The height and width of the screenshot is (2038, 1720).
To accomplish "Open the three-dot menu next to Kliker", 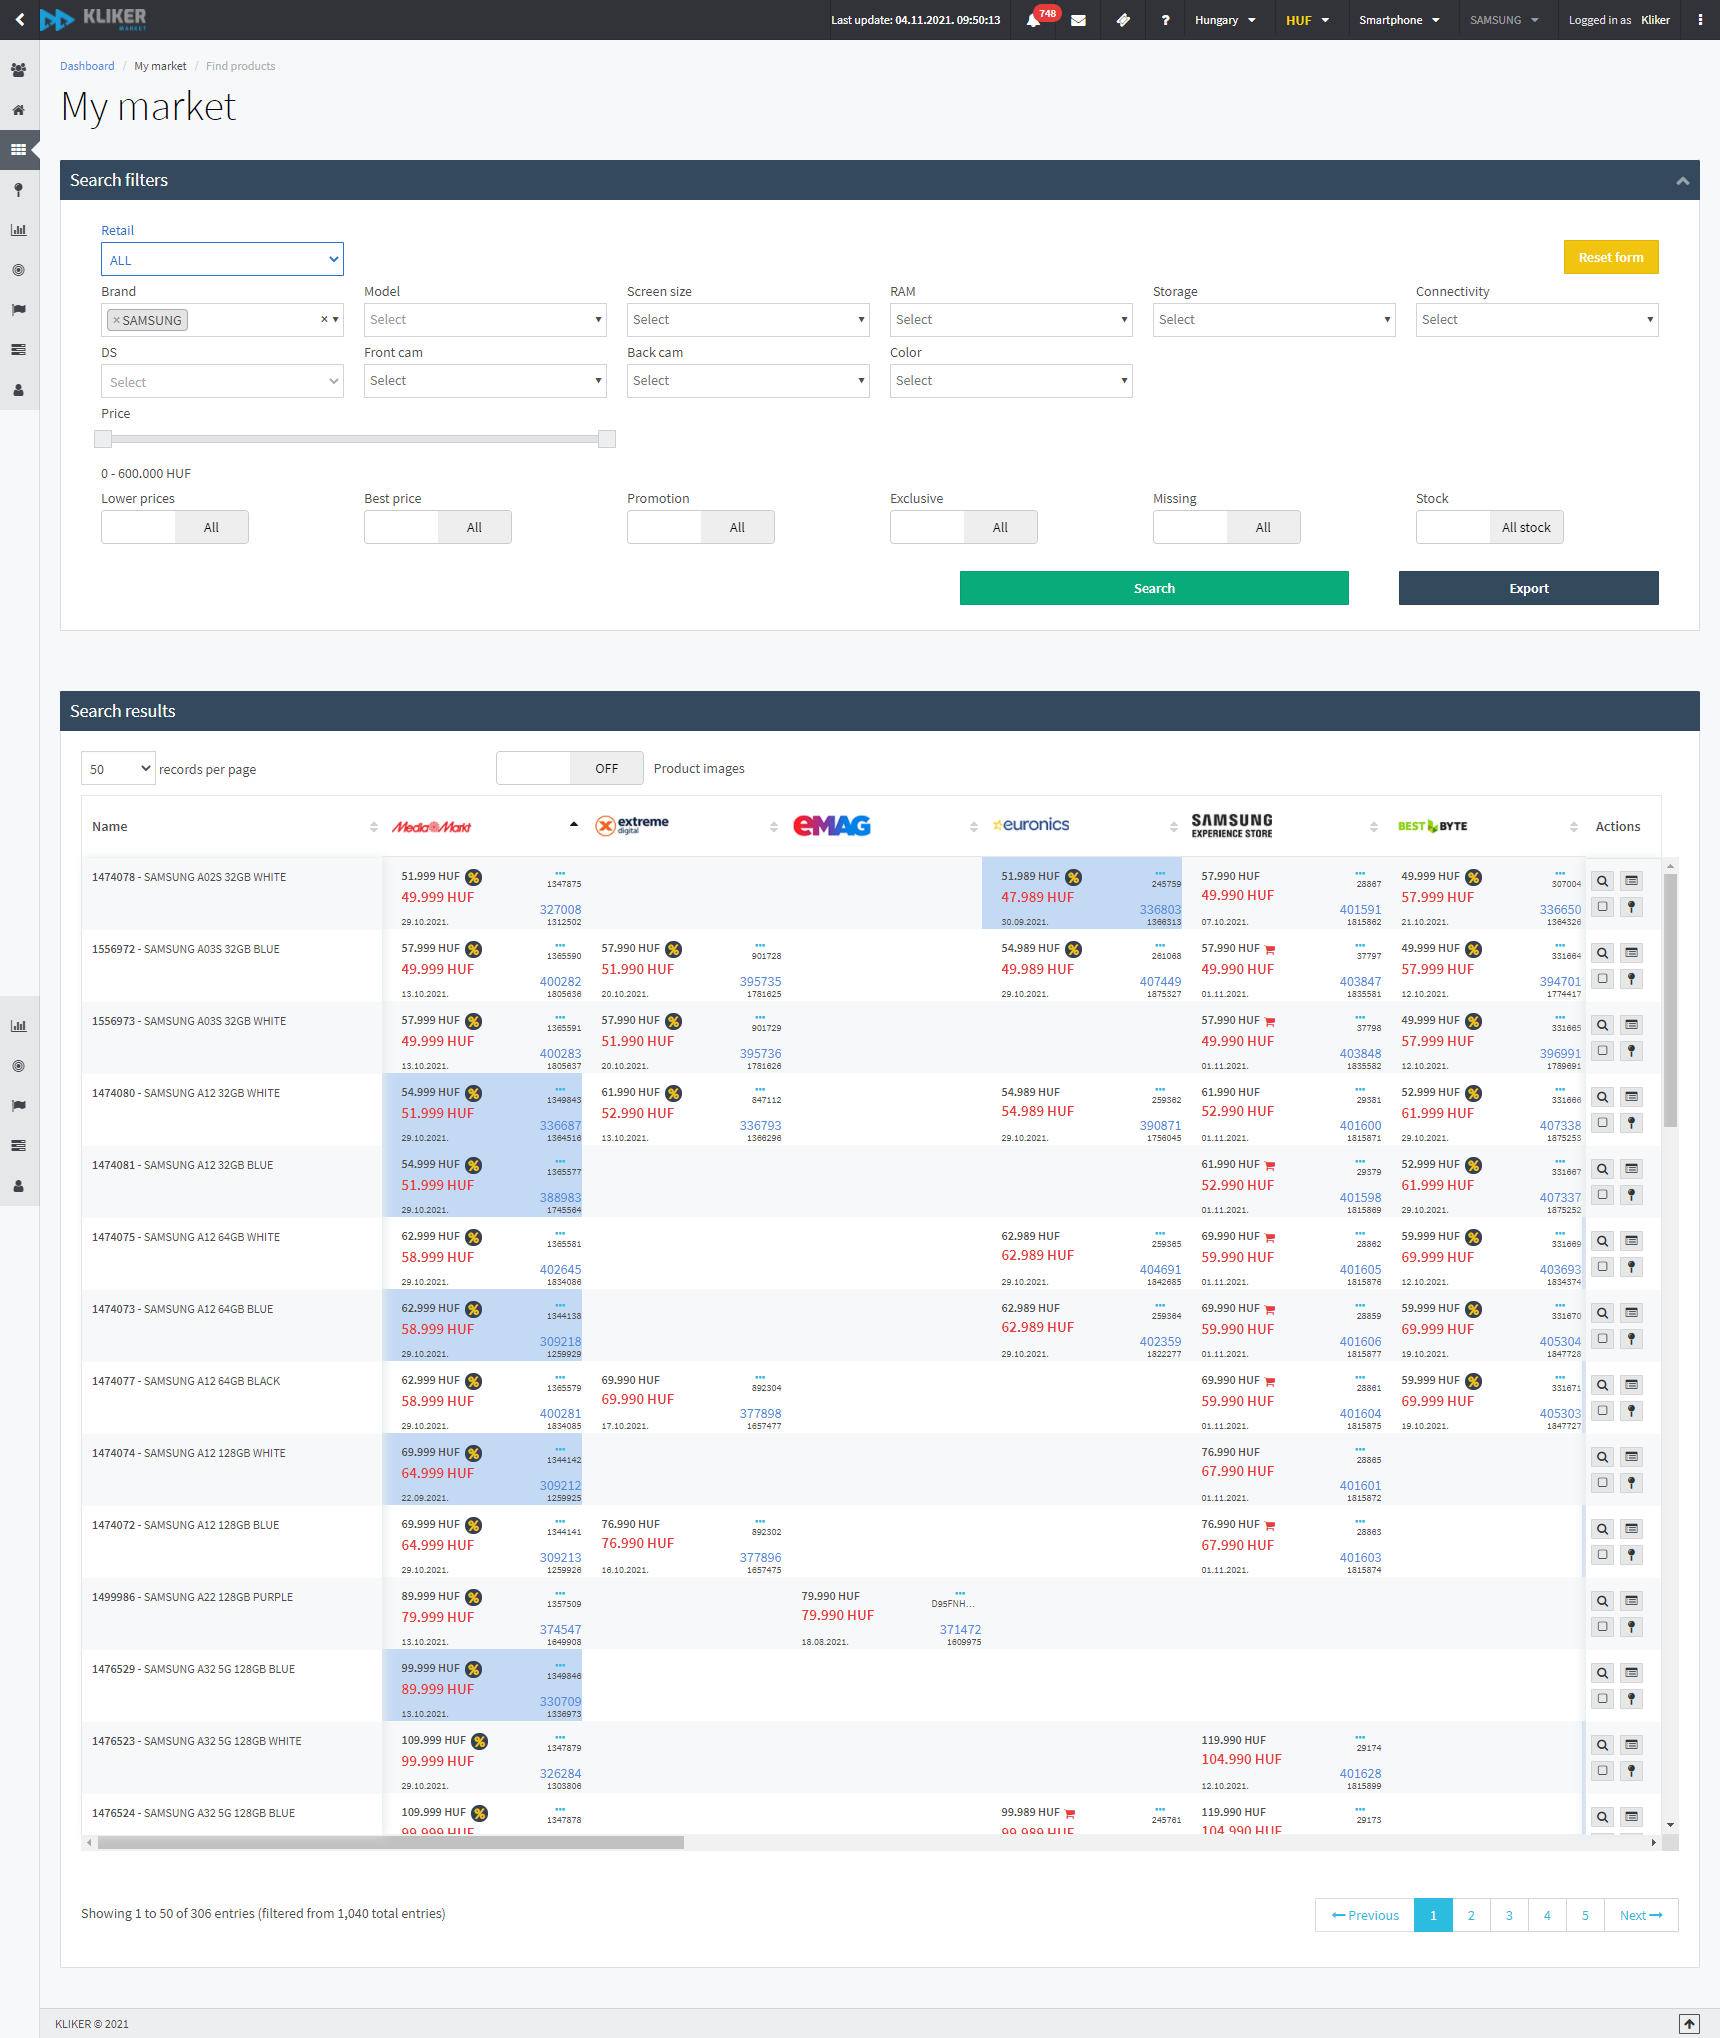I will 1700,20.
